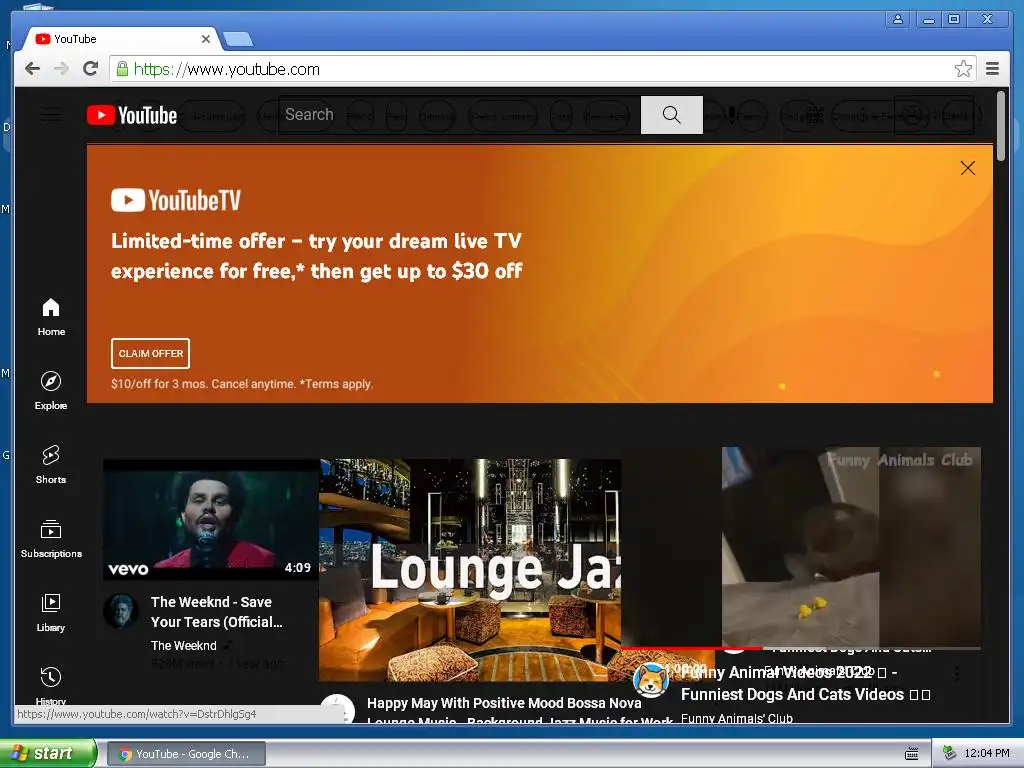
Task: Click The Weeknd channel avatar
Action: [121, 611]
